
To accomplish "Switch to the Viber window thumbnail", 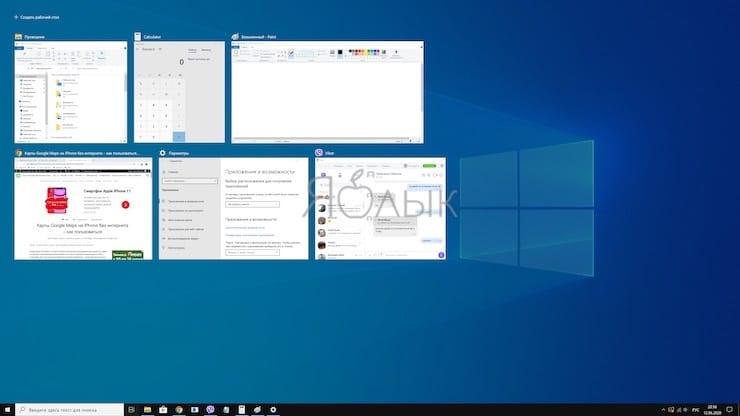I will [380, 208].
